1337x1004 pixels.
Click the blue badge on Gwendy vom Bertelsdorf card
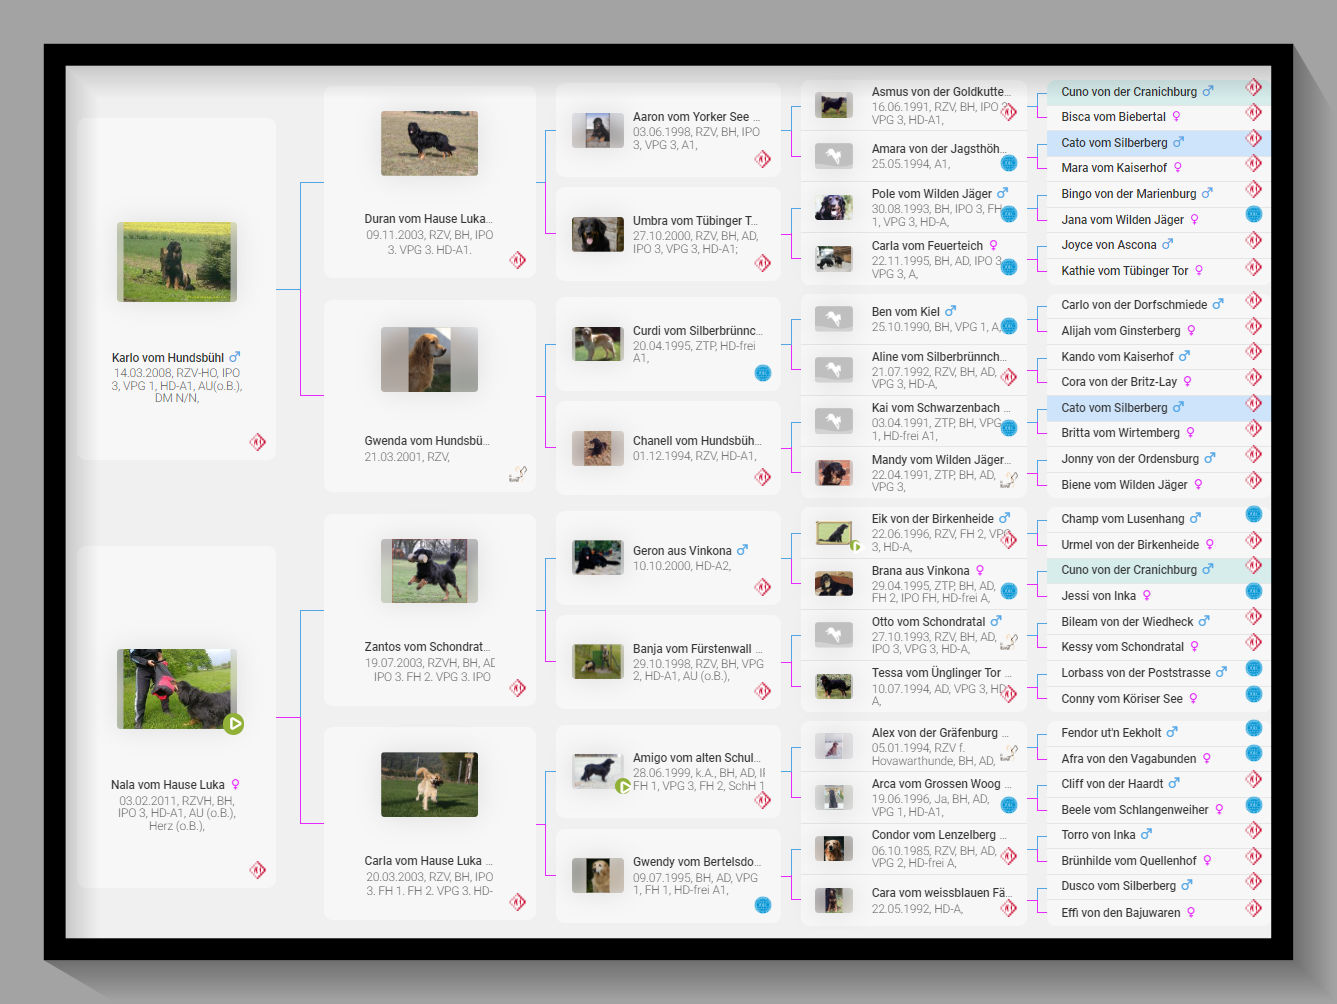[762, 905]
